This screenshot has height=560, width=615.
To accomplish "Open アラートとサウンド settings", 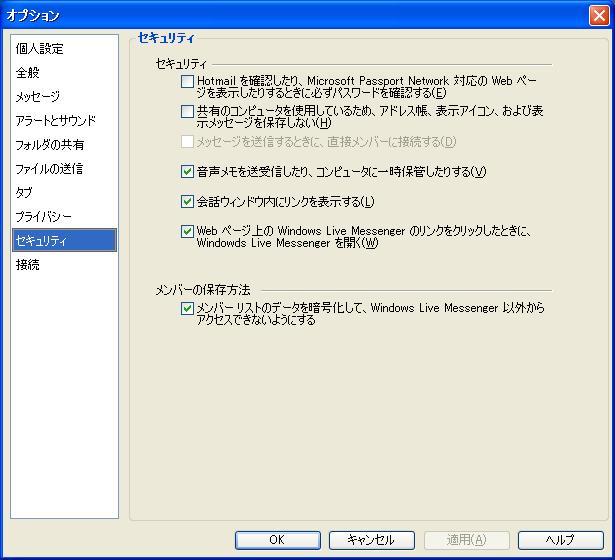I will 55,120.
